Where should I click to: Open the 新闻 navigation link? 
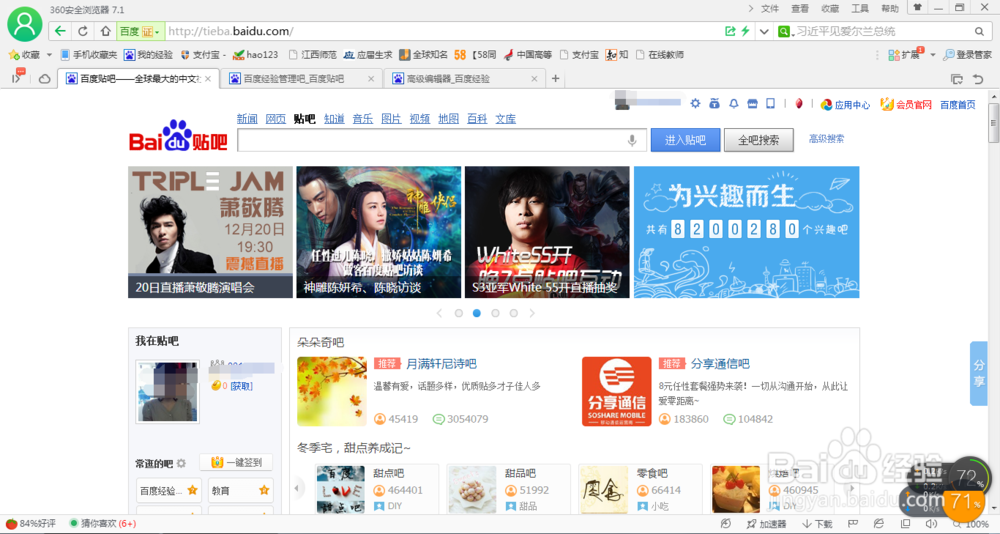pos(247,119)
